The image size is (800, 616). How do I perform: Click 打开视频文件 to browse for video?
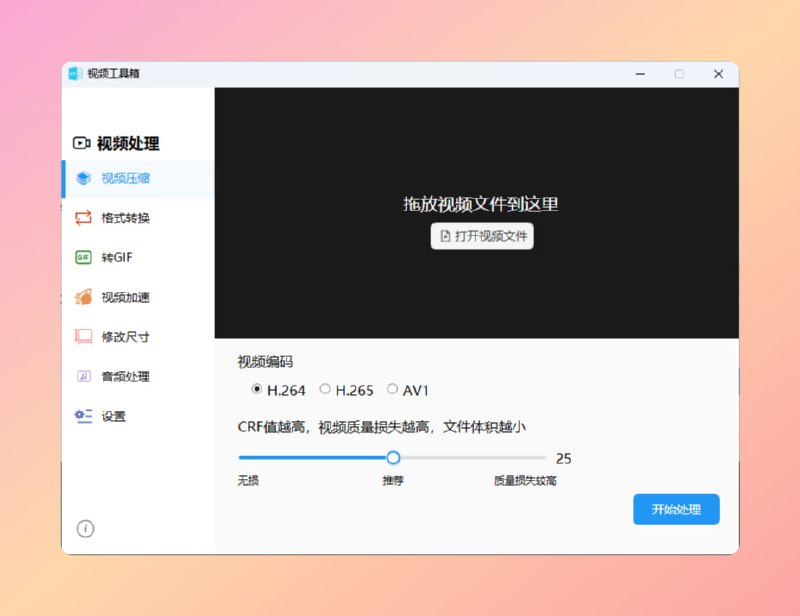[x=484, y=236]
